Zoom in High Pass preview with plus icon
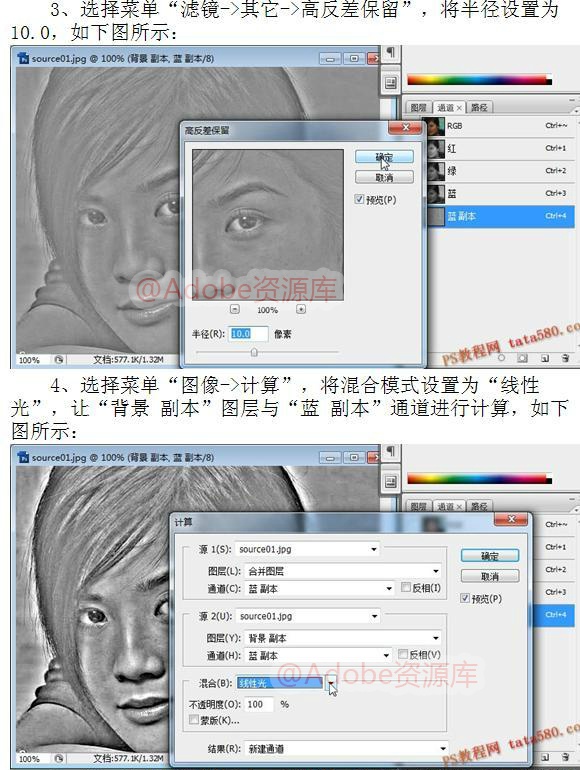 tap(301, 309)
